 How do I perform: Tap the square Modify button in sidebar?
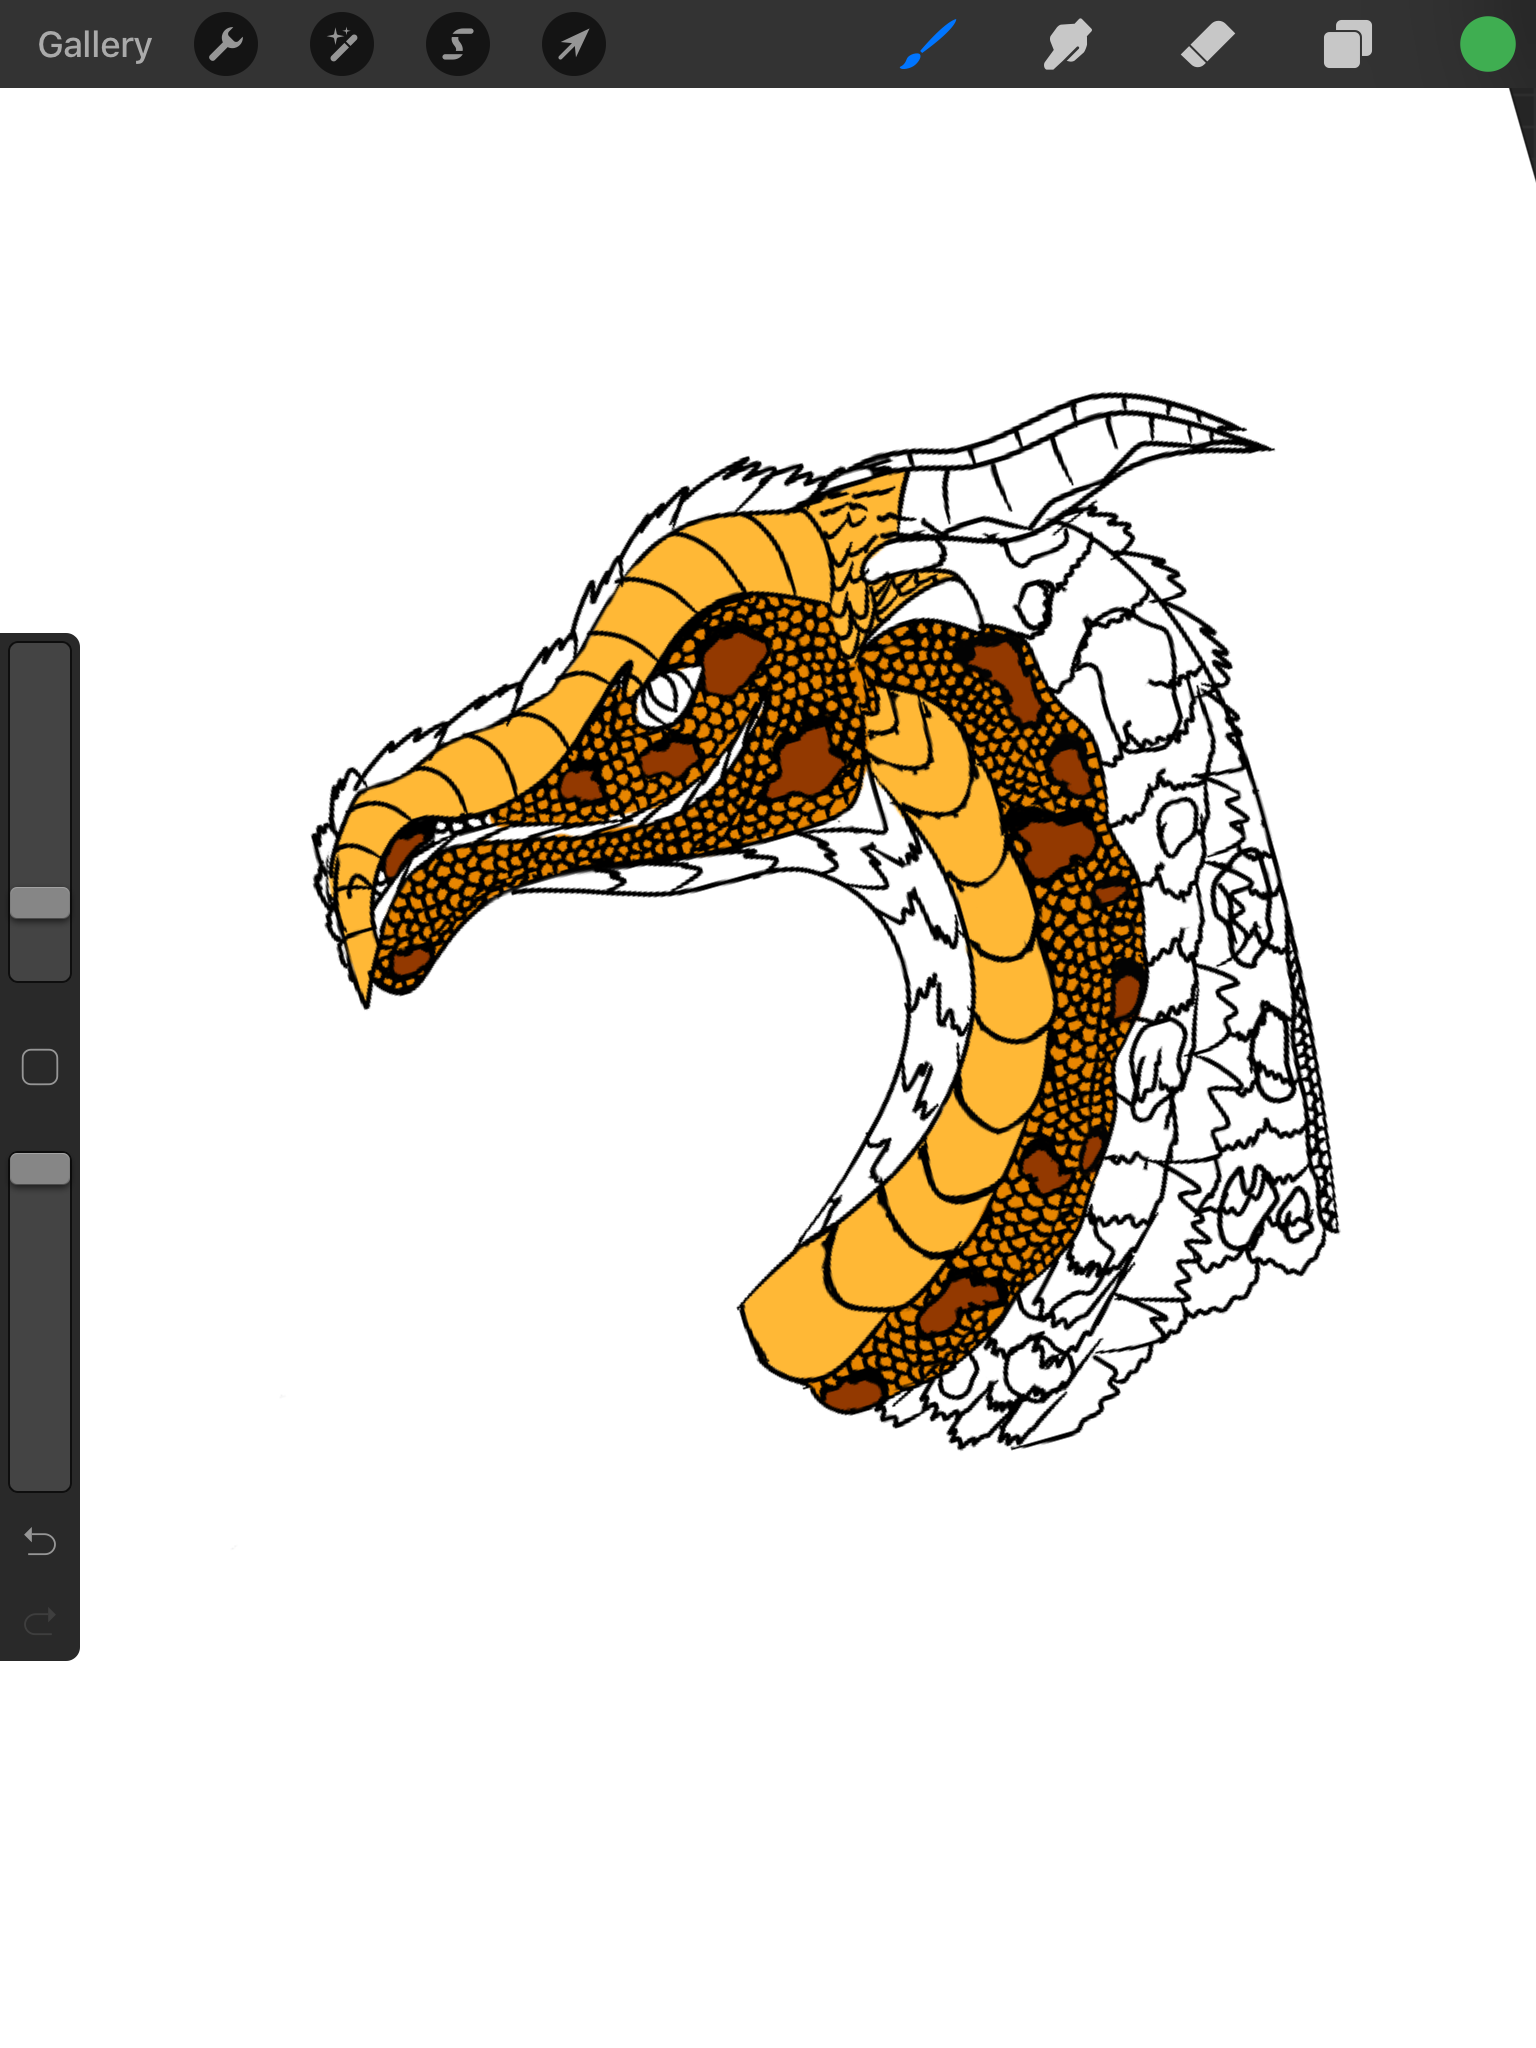[40, 1067]
